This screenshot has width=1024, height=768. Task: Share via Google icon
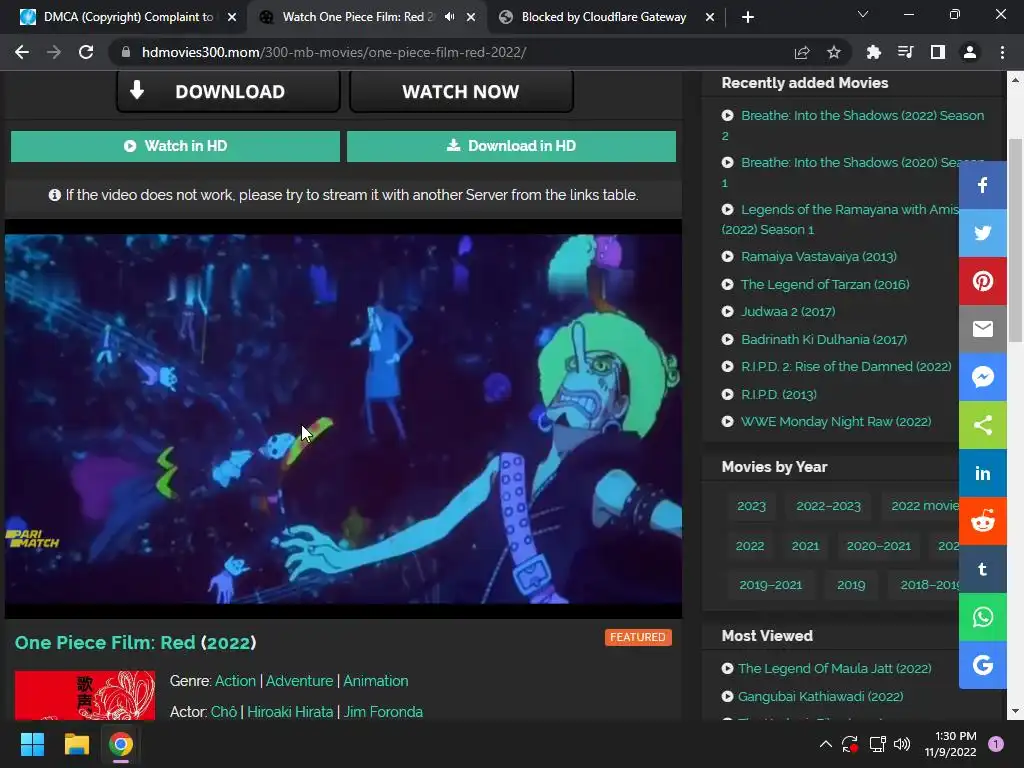982,665
